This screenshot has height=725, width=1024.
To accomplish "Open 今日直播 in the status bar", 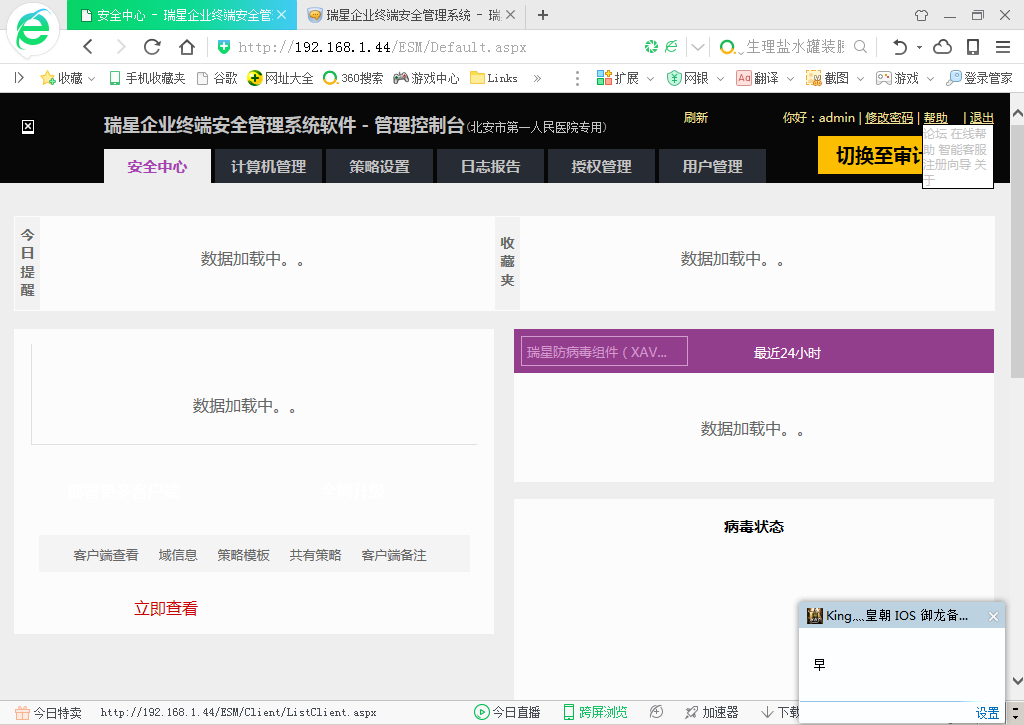I will coord(507,712).
